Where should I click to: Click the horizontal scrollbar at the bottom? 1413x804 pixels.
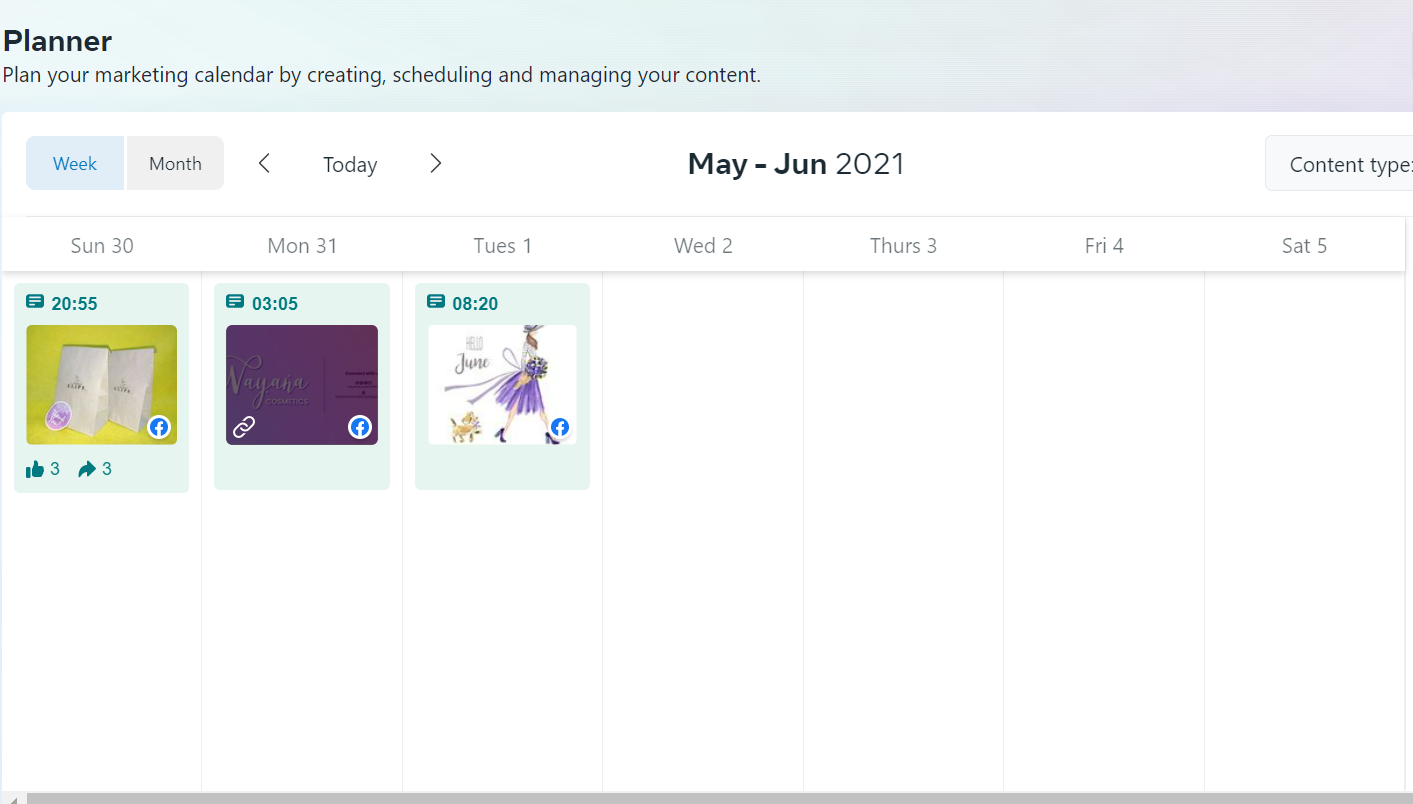coord(700,798)
